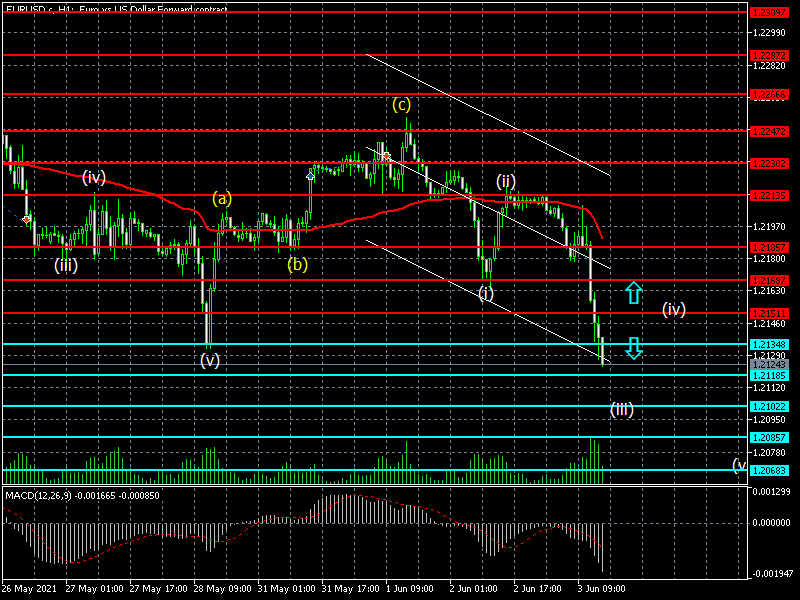
Task: Click the red 1.22666 price level tag
Action: 769,94
